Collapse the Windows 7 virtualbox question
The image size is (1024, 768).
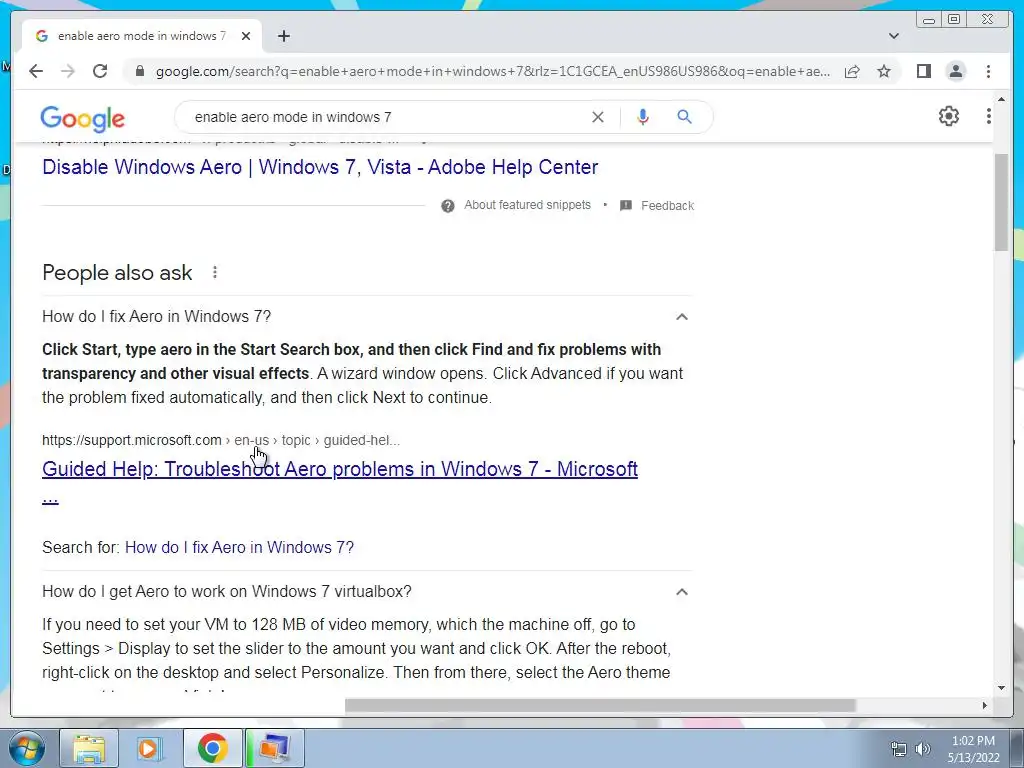682,592
